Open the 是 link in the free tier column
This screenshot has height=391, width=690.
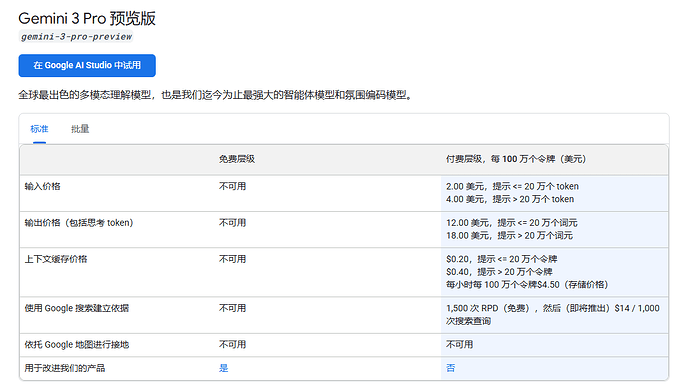pyautogui.click(x=224, y=368)
